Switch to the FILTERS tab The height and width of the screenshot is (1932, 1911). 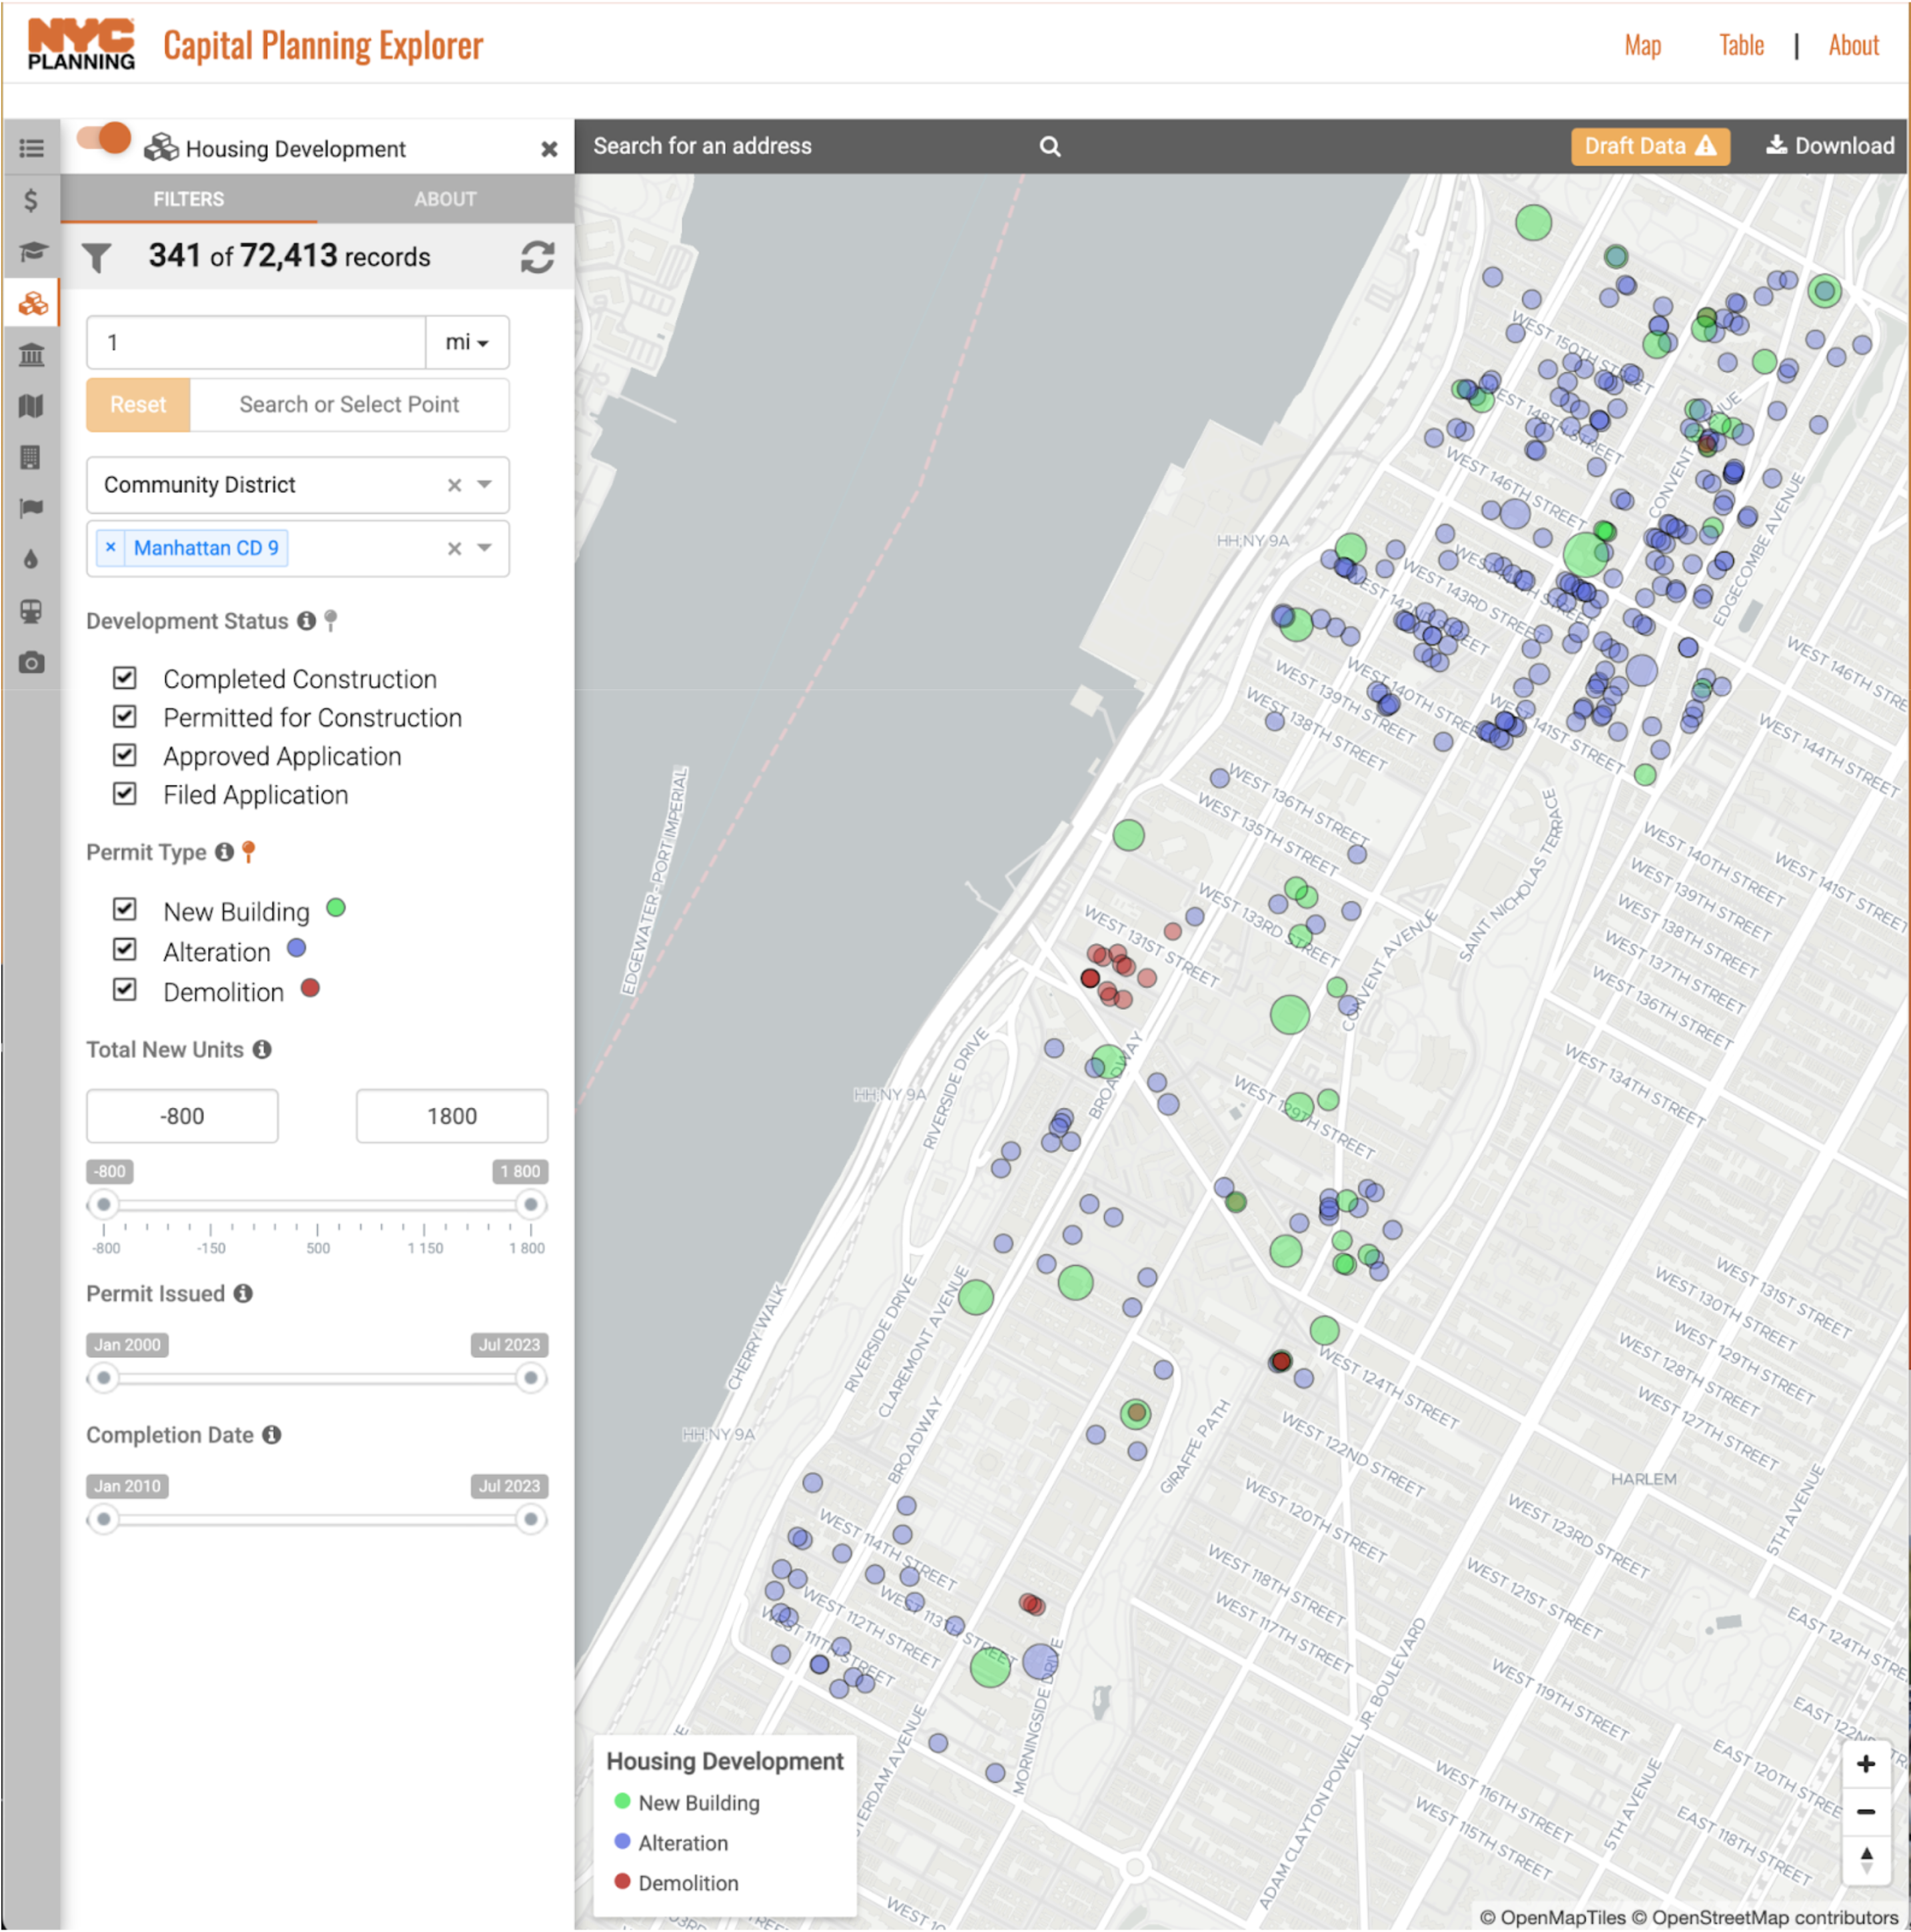coord(189,199)
